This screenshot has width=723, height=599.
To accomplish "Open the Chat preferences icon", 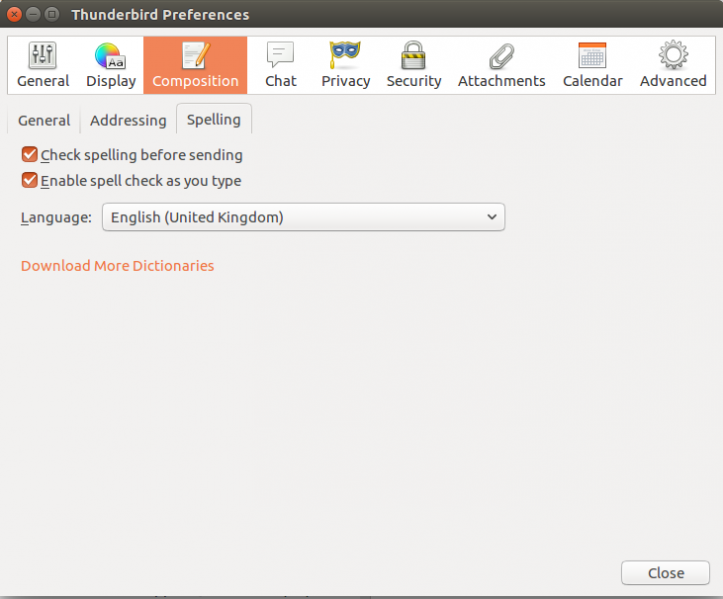I will pyautogui.click(x=280, y=65).
